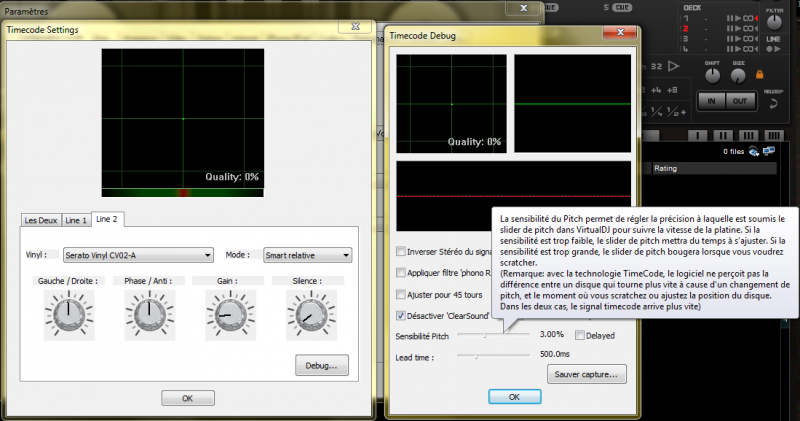Check the Ajuster pour 45 tours option
This screenshot has width=800, height=421.
tap(401, 295)
